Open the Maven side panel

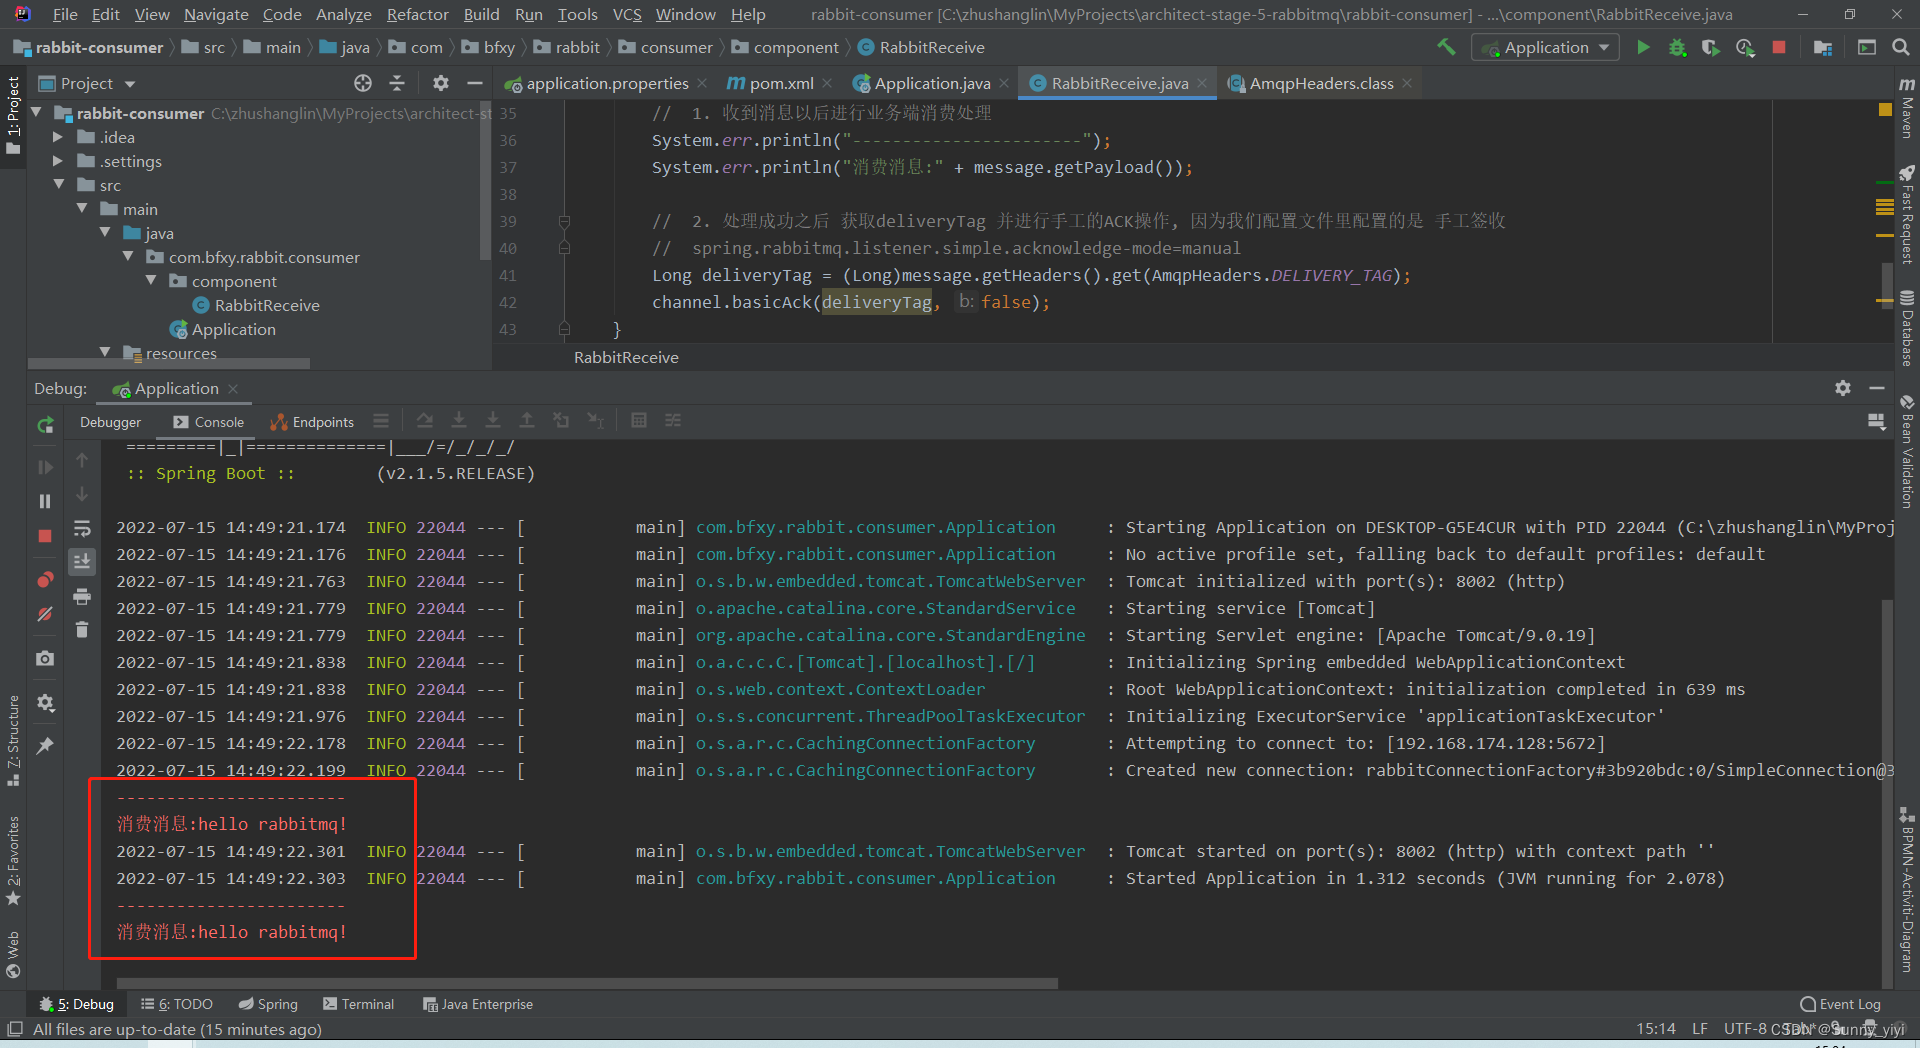tap(1907, 108)
